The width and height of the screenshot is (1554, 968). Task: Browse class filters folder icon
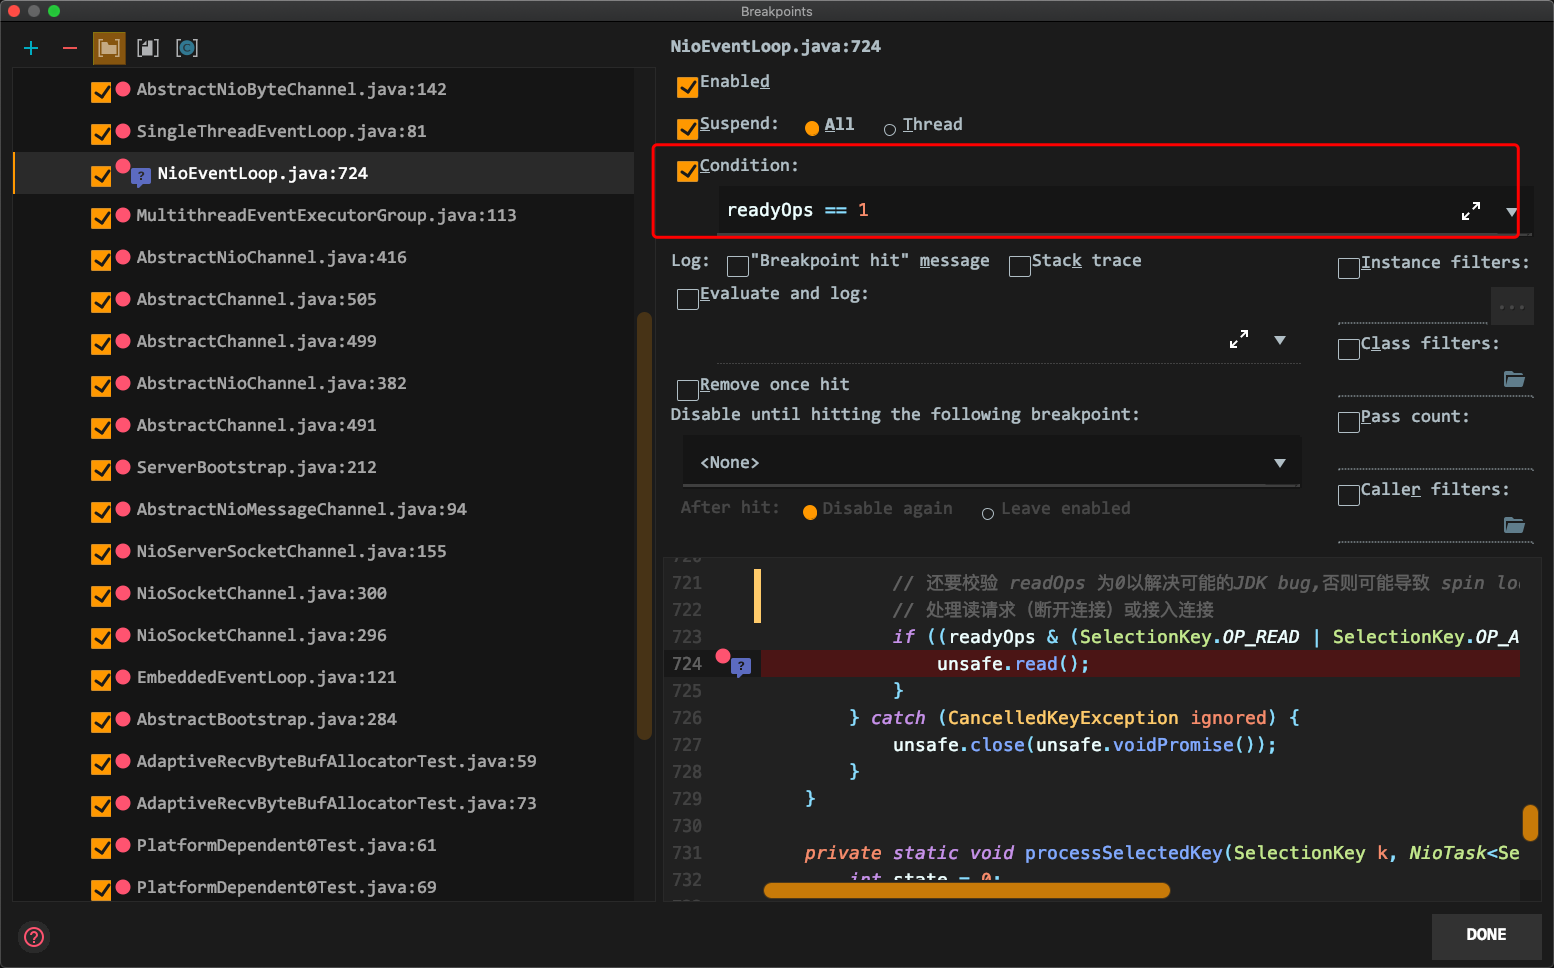pos(1514,379)
